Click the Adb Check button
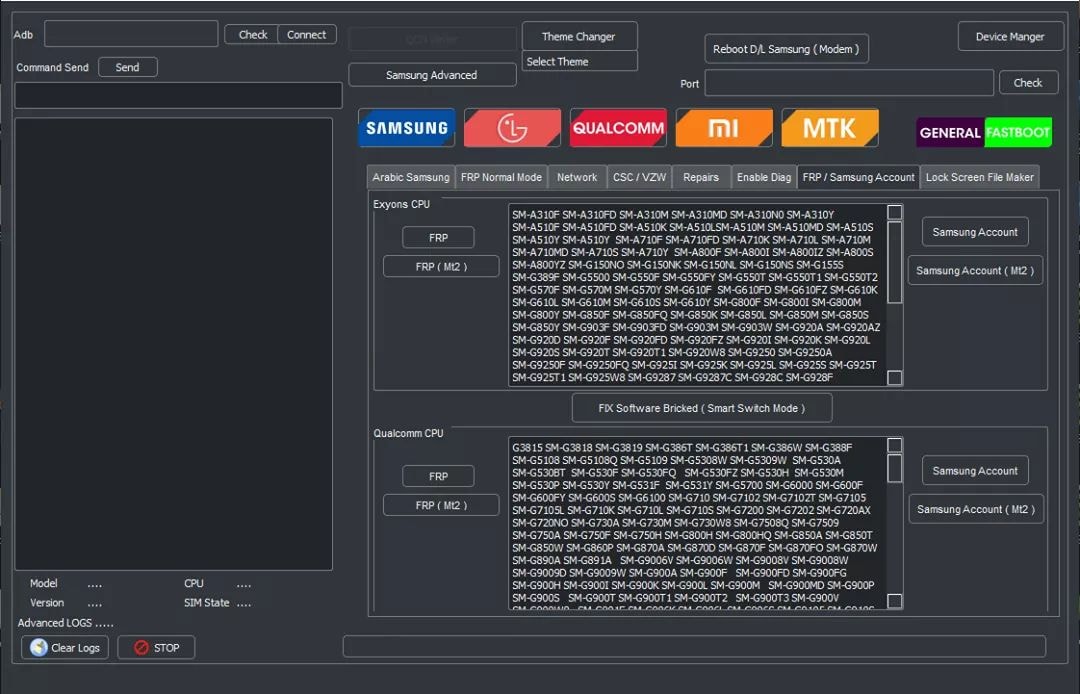This screenshot has height=694, width=1080. [252, 34]
